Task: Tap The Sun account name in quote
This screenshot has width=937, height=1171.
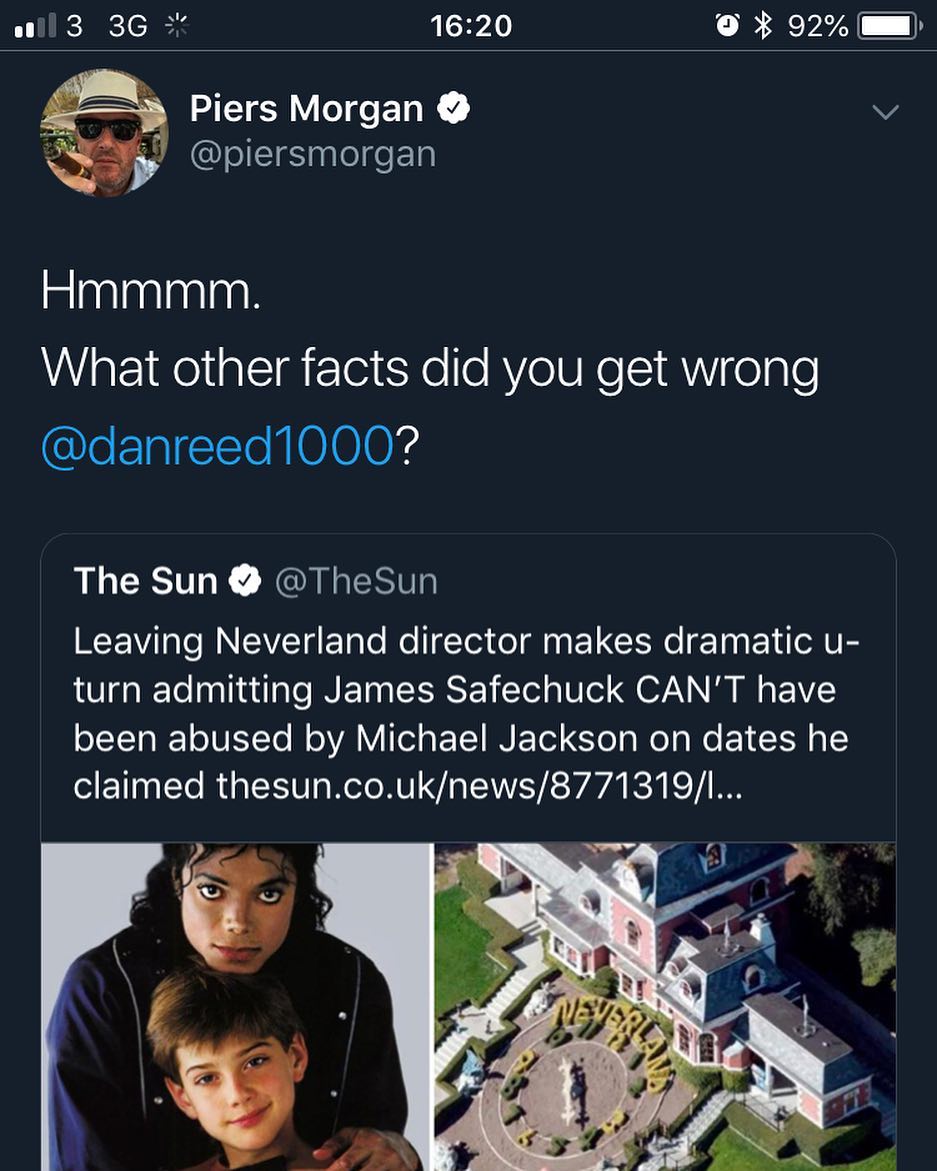Action: [145, 581]
